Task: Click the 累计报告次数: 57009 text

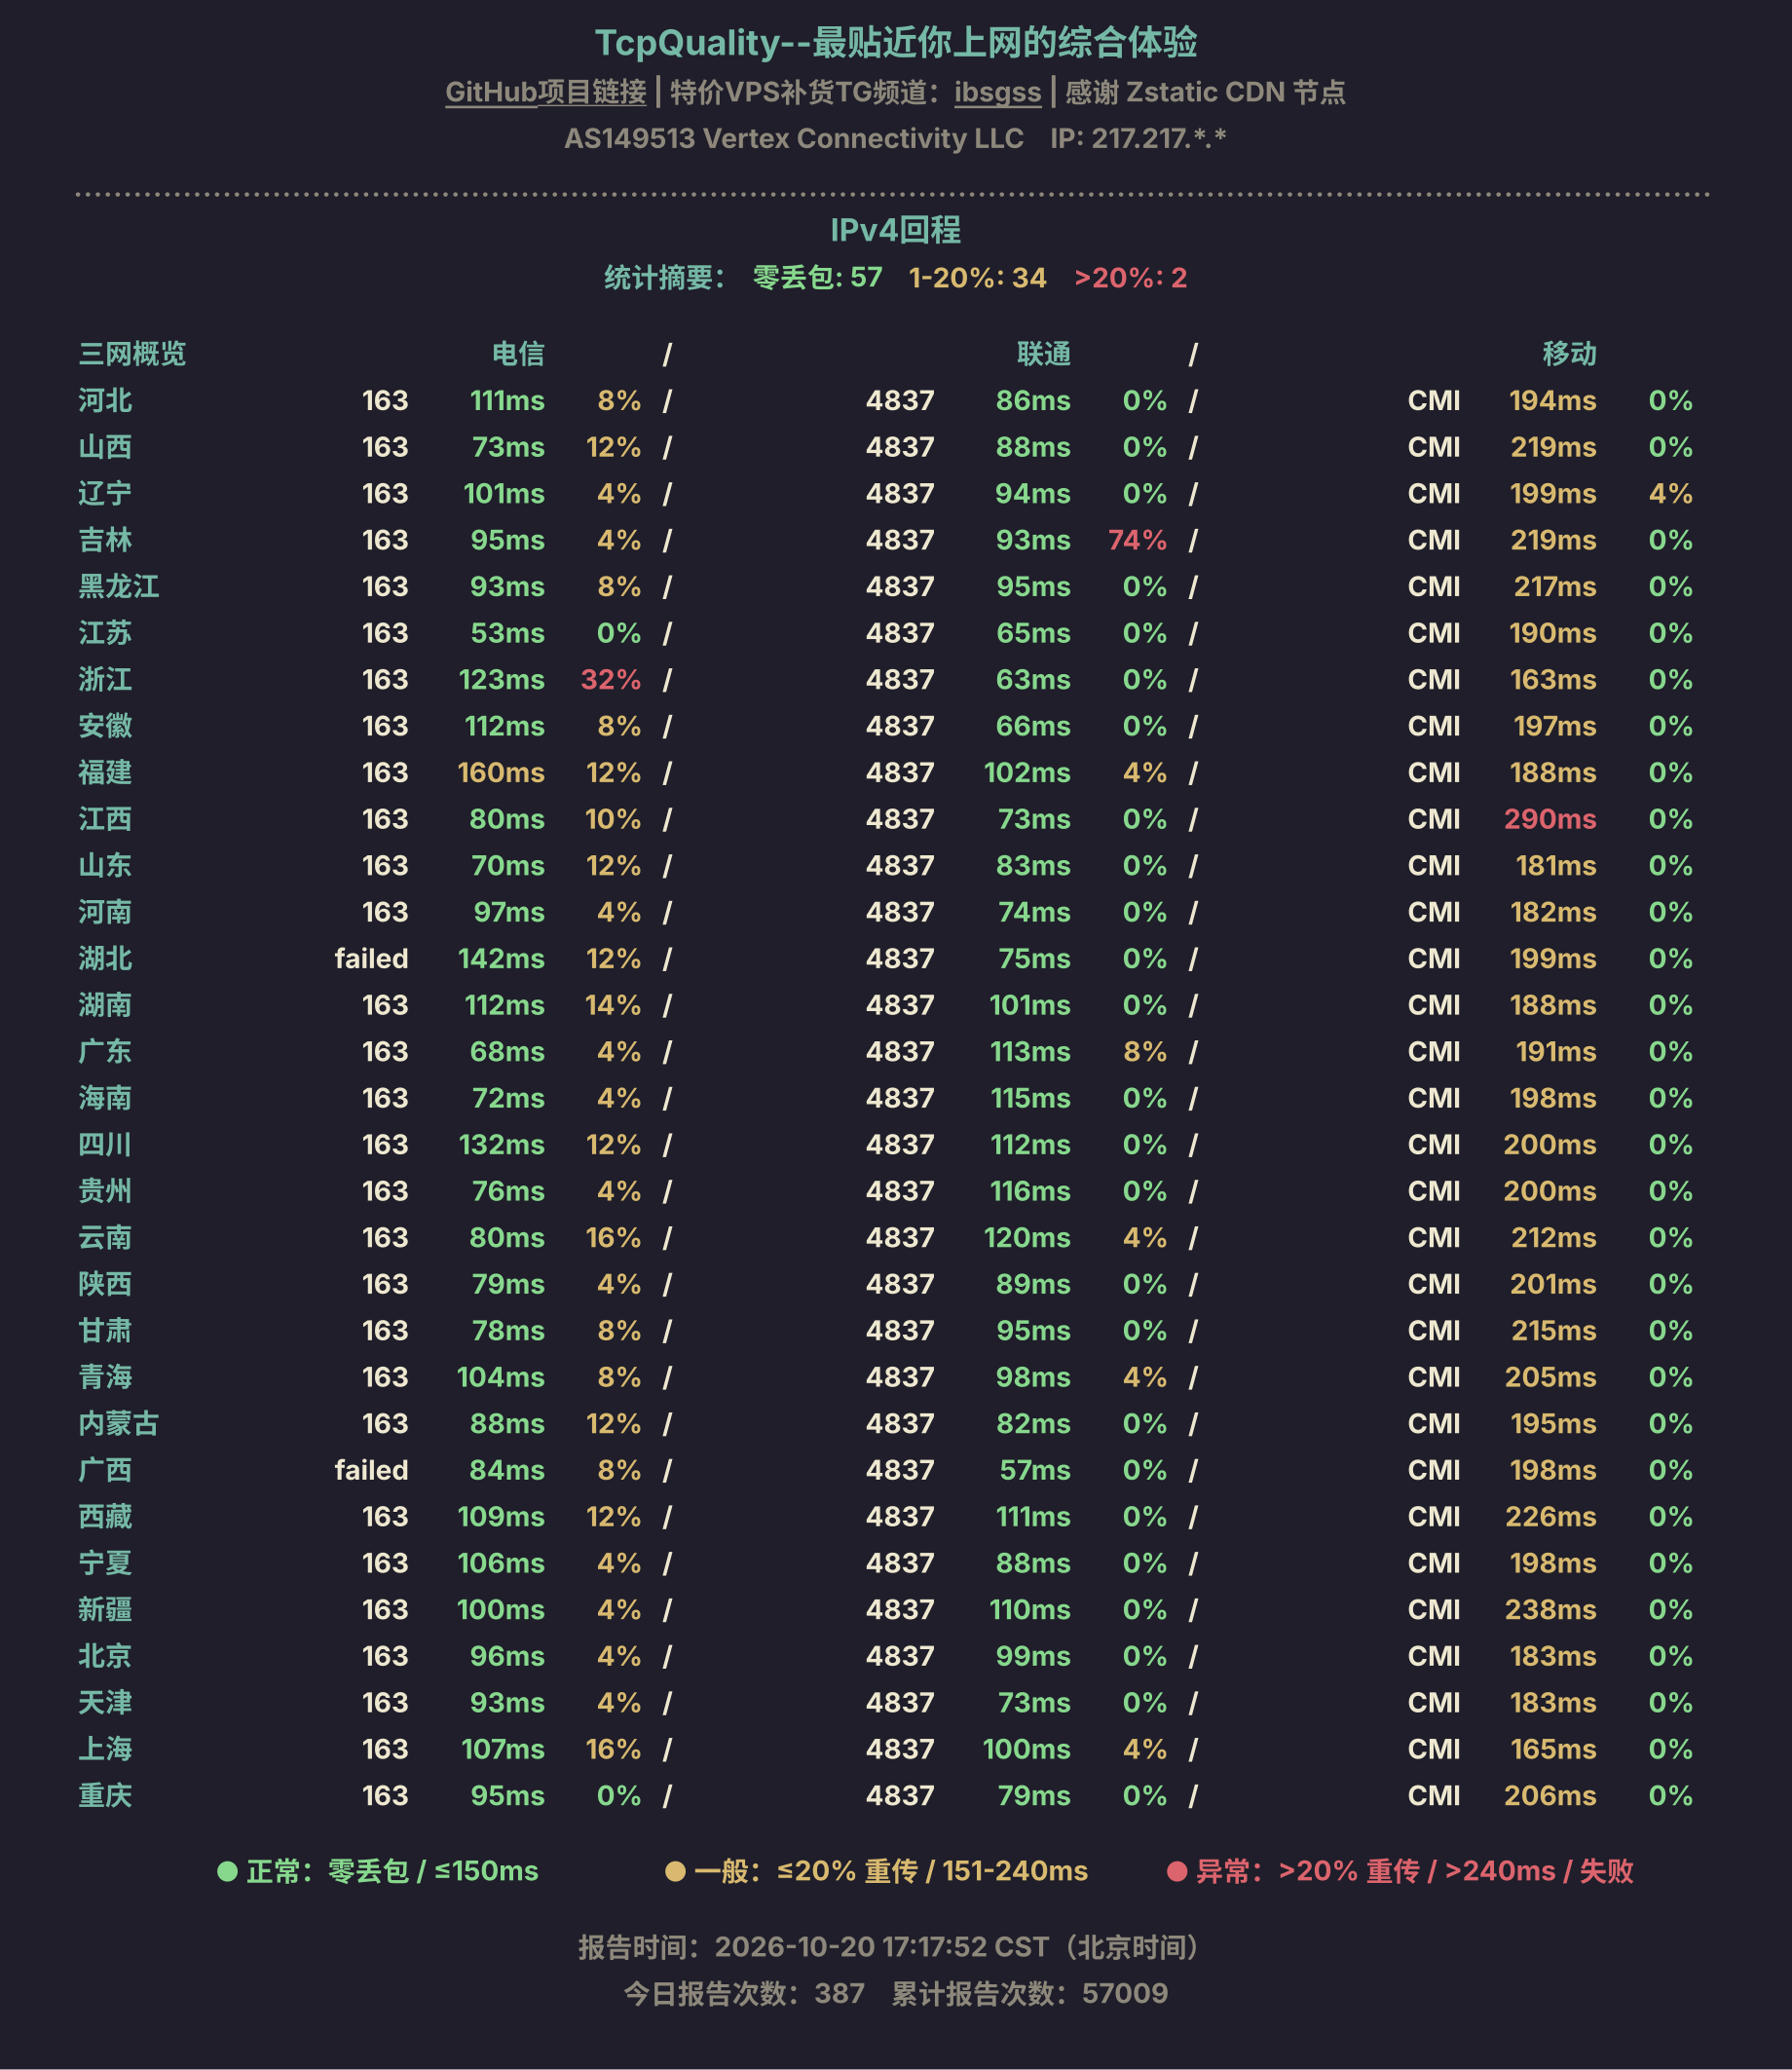Action: click(x=1029, y=1993)
